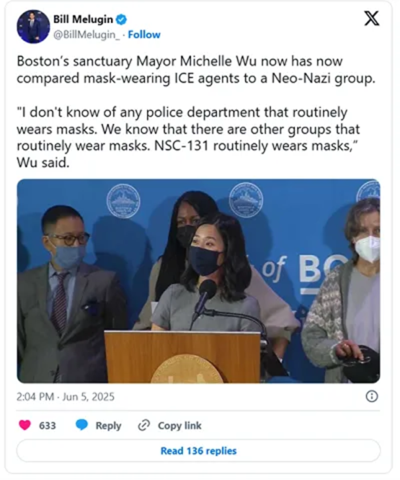
Task: Click the X logo icon
Action: (x=371, y=18)
